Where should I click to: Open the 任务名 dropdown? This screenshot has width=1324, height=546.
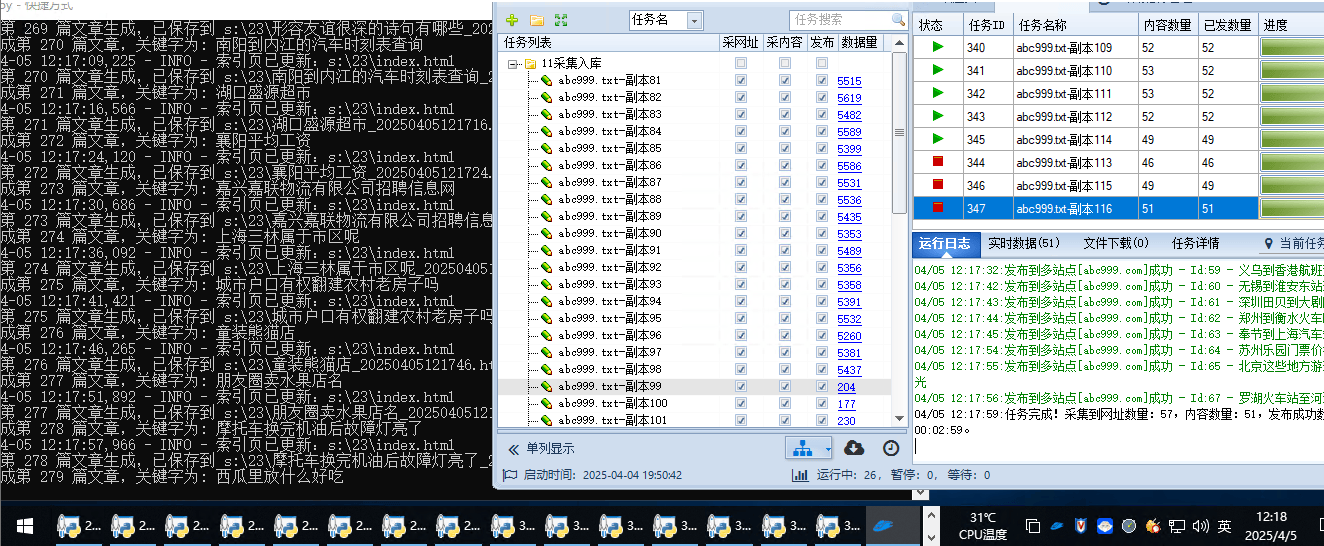tap(694, 20)
